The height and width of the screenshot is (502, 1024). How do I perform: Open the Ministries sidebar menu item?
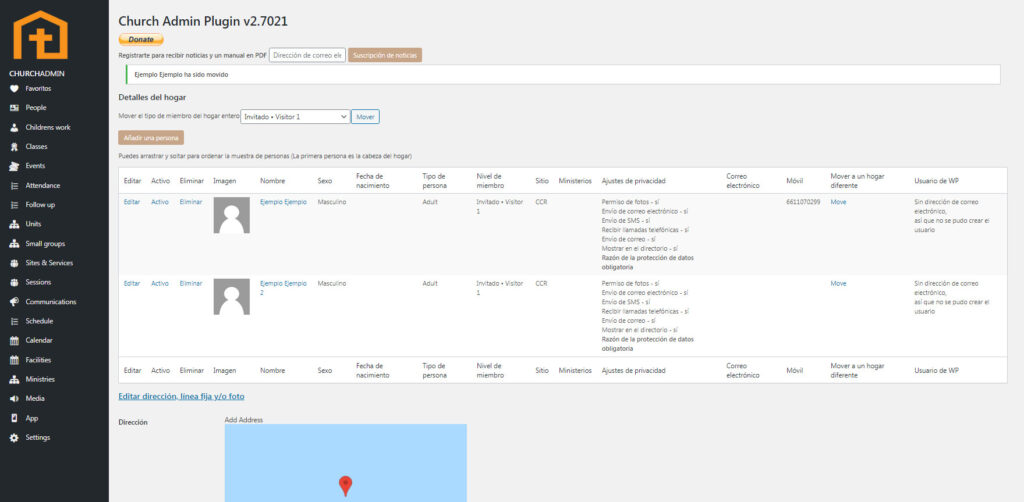click(x=41, y=379)
